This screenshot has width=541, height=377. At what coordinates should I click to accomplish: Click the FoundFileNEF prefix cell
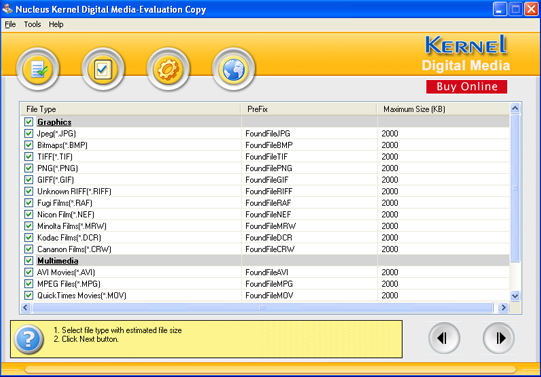point(268,214)
